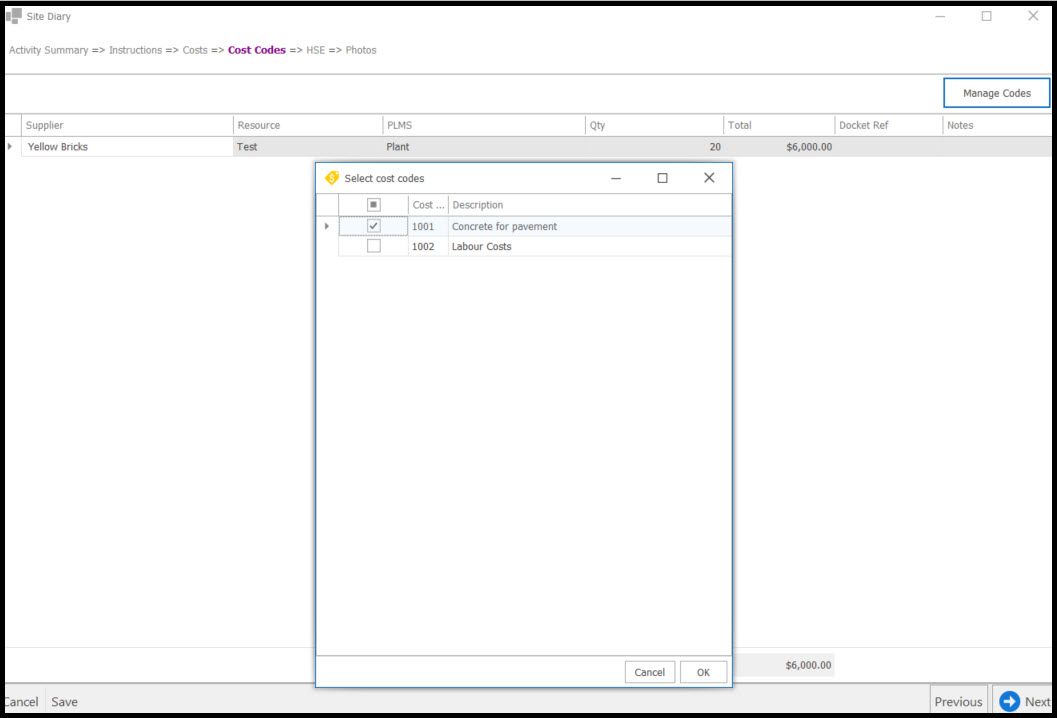
Task: Click row indicator arrow beside Yellow Bricks
Action: (x=11, y=147)
